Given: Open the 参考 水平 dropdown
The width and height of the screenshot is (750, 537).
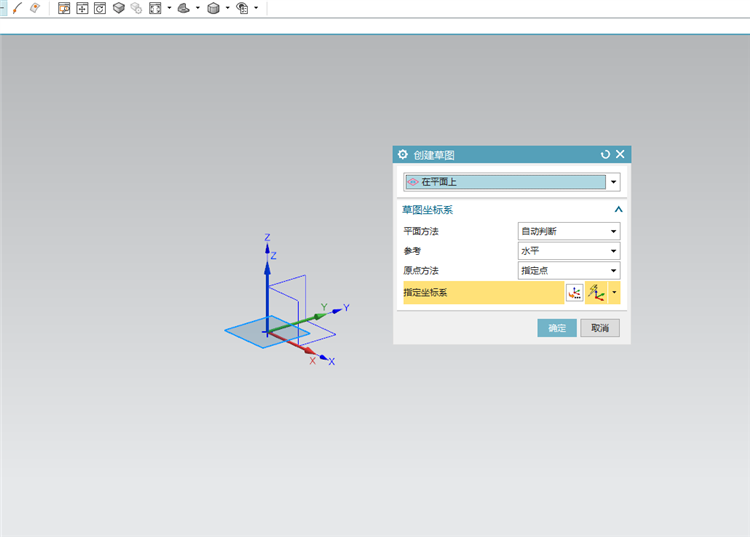Looking at the screenshot, I should pyautogui.click(x=569, y=251).
